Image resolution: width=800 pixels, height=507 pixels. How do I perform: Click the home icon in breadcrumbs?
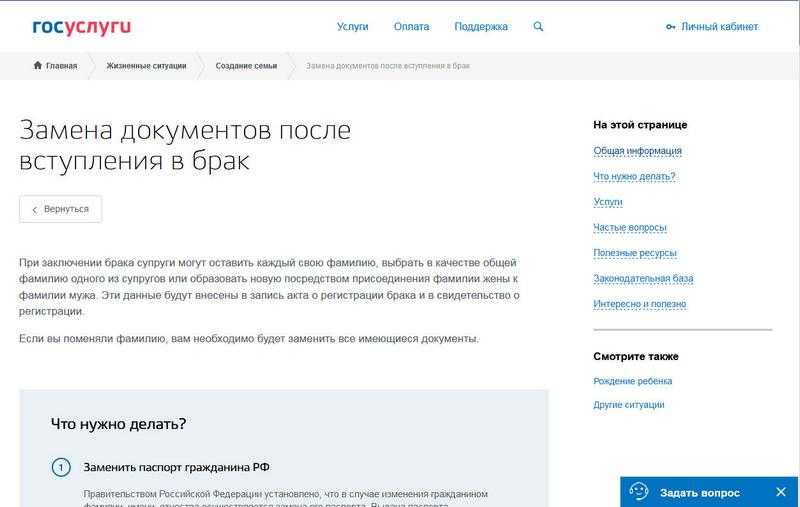pyautogui.click(x=38, y=66)
